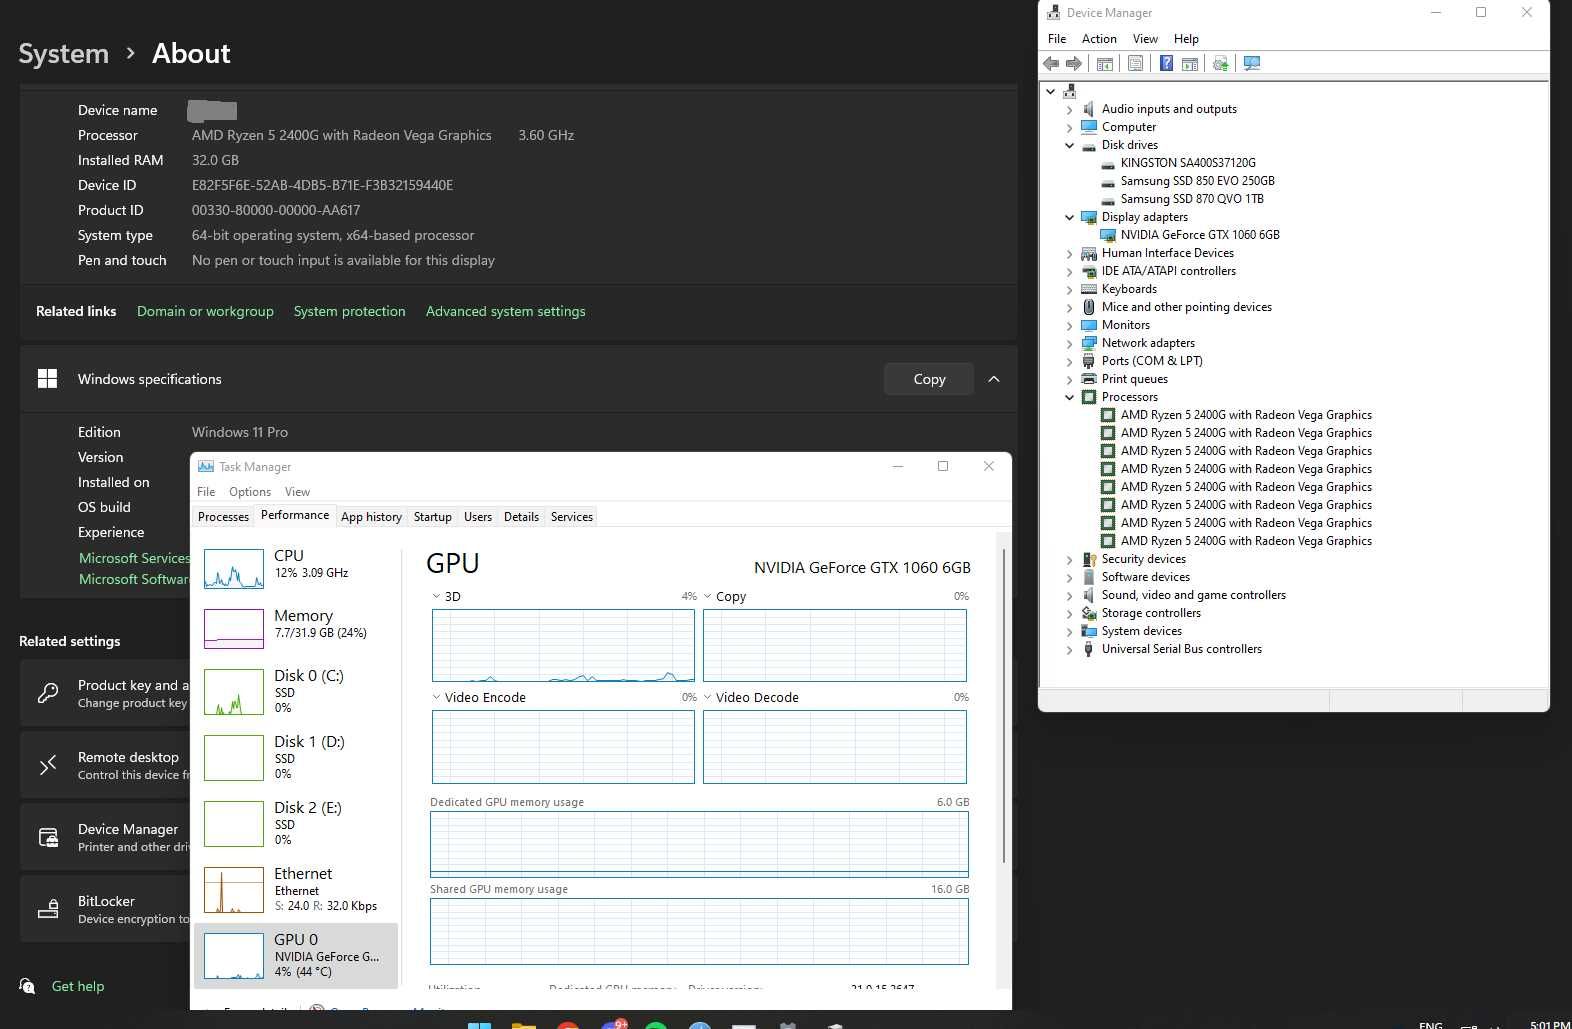Select Disk 0 (C:) in performance sidebar
This screenshot has height=1029, width=1572.
pyautogui.click(x=297, y=692)
